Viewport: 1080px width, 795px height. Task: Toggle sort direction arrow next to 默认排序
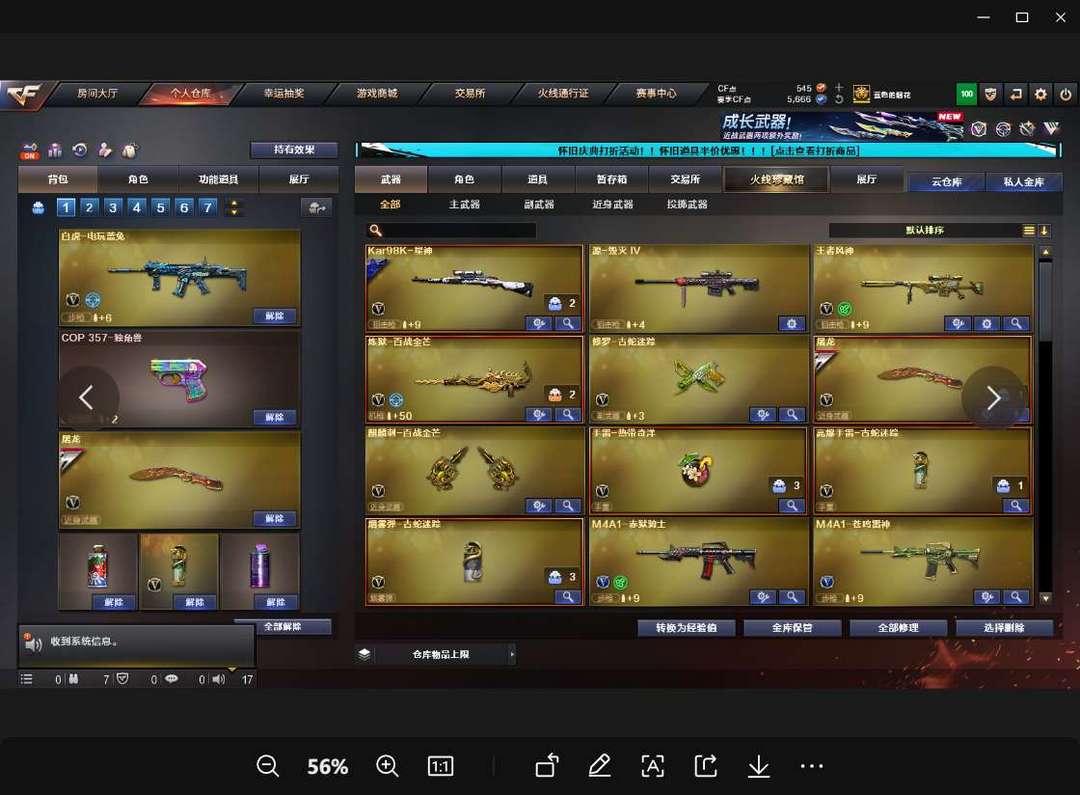[1044, 231]
